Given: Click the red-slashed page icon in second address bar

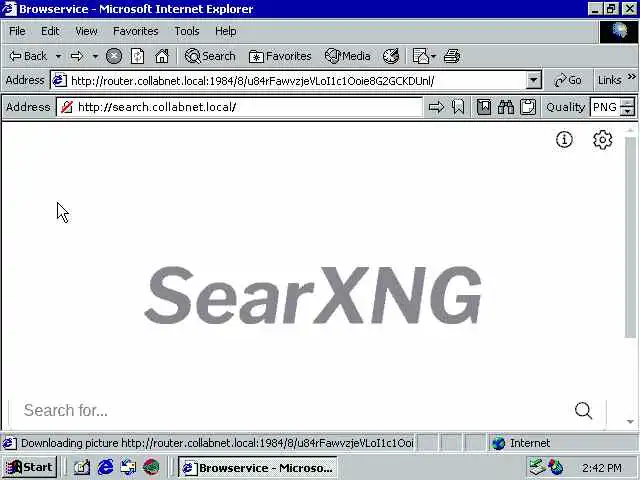Looking at the screenshot, I should click(67, 107).
